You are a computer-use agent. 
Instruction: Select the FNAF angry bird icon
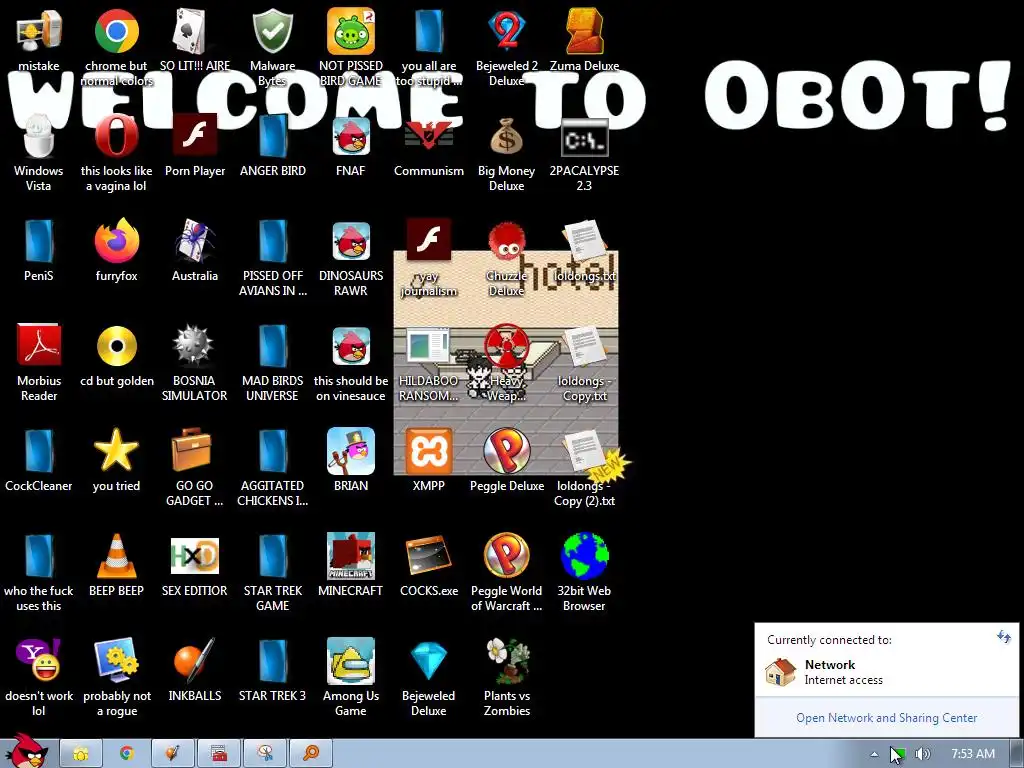351,136
